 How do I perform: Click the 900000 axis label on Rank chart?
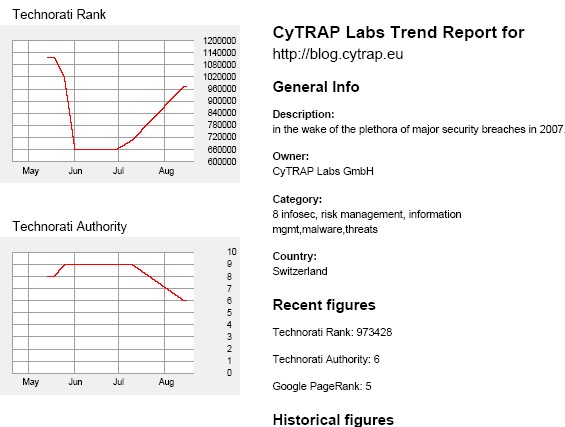[222, 101]
